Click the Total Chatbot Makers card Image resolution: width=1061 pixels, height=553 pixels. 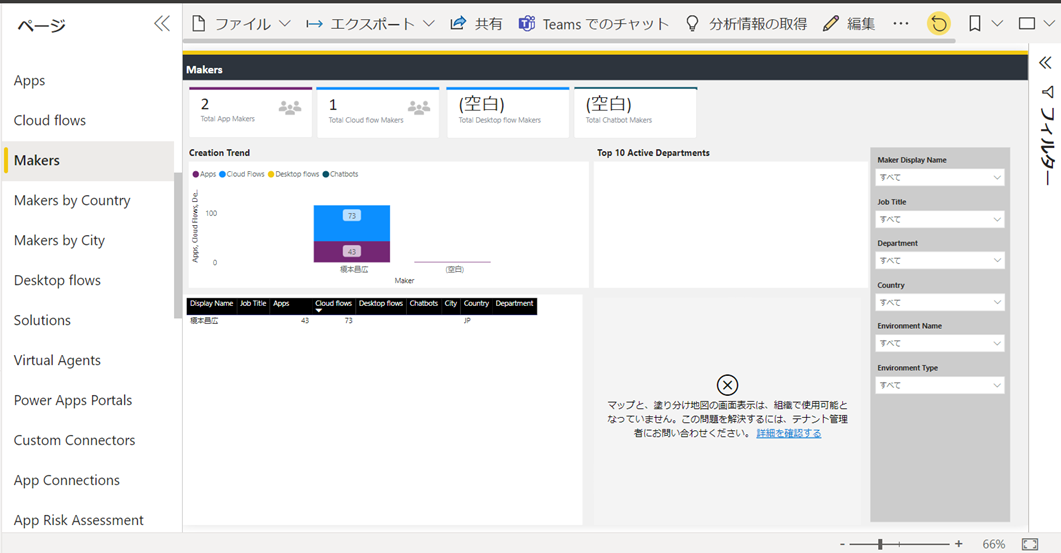point(635,112)
